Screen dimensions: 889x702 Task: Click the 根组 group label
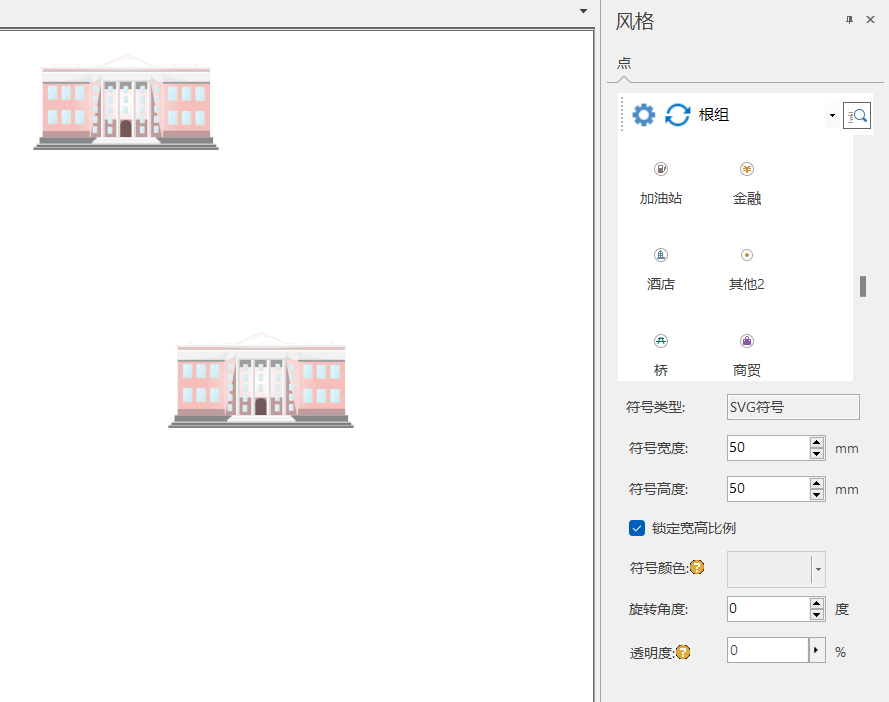714,115
